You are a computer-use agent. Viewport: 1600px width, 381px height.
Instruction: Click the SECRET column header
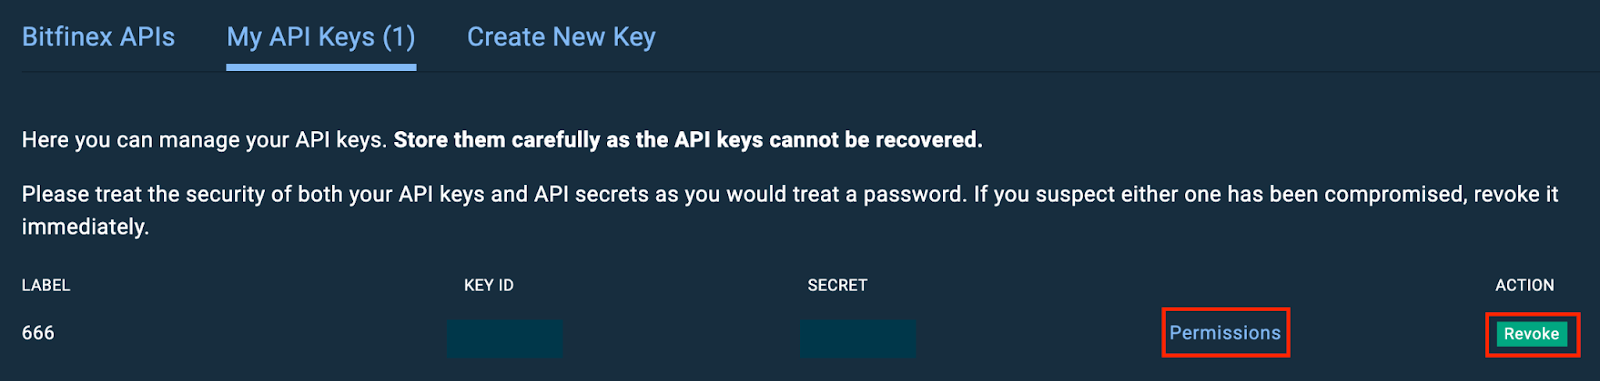click(x=837, y=285)
